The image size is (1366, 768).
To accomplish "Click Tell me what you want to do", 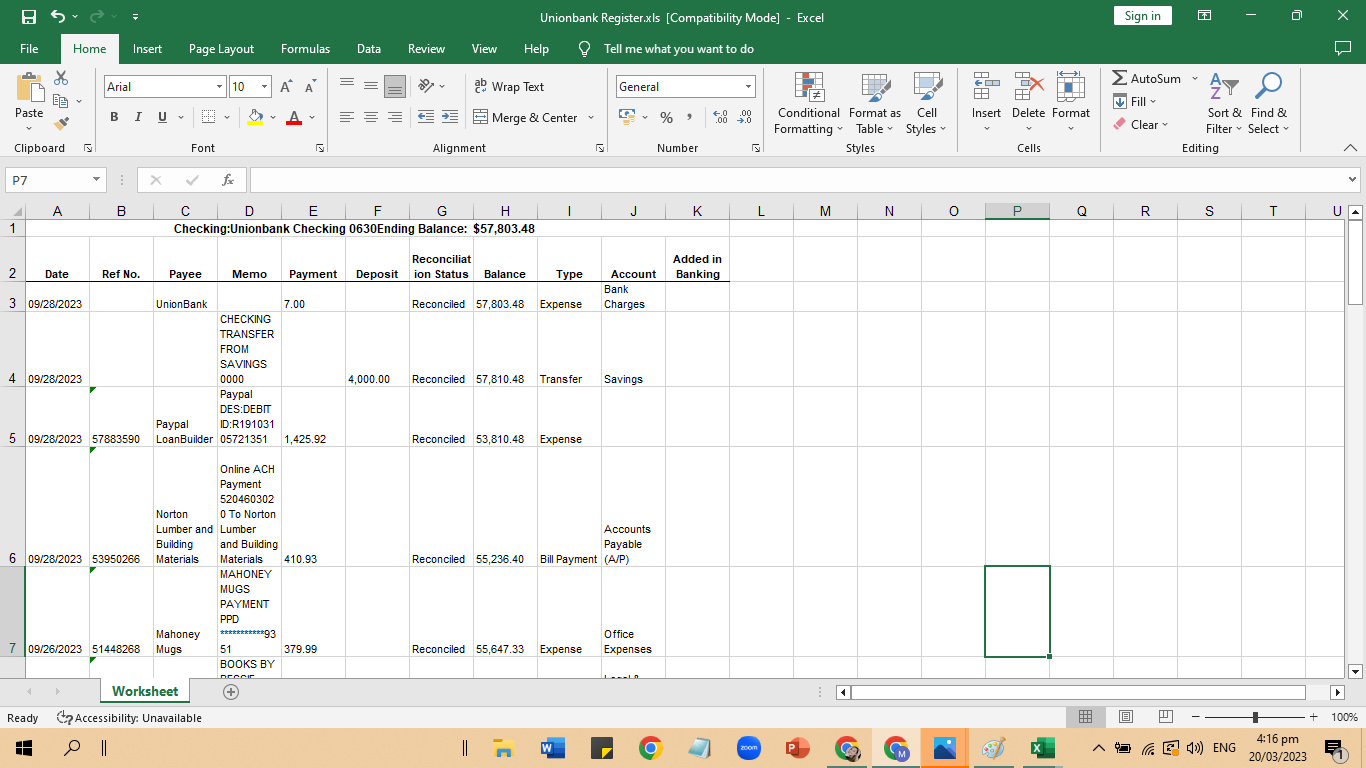I will [x=678, y=48].
